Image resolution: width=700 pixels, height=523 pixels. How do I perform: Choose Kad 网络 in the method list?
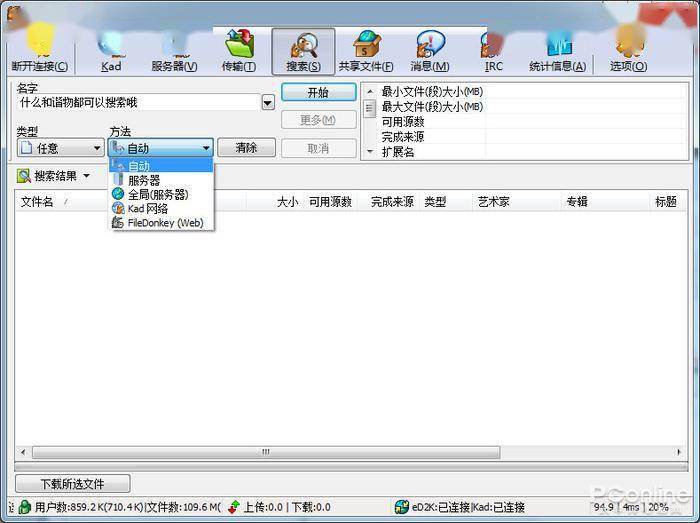(x=161, y=208)
